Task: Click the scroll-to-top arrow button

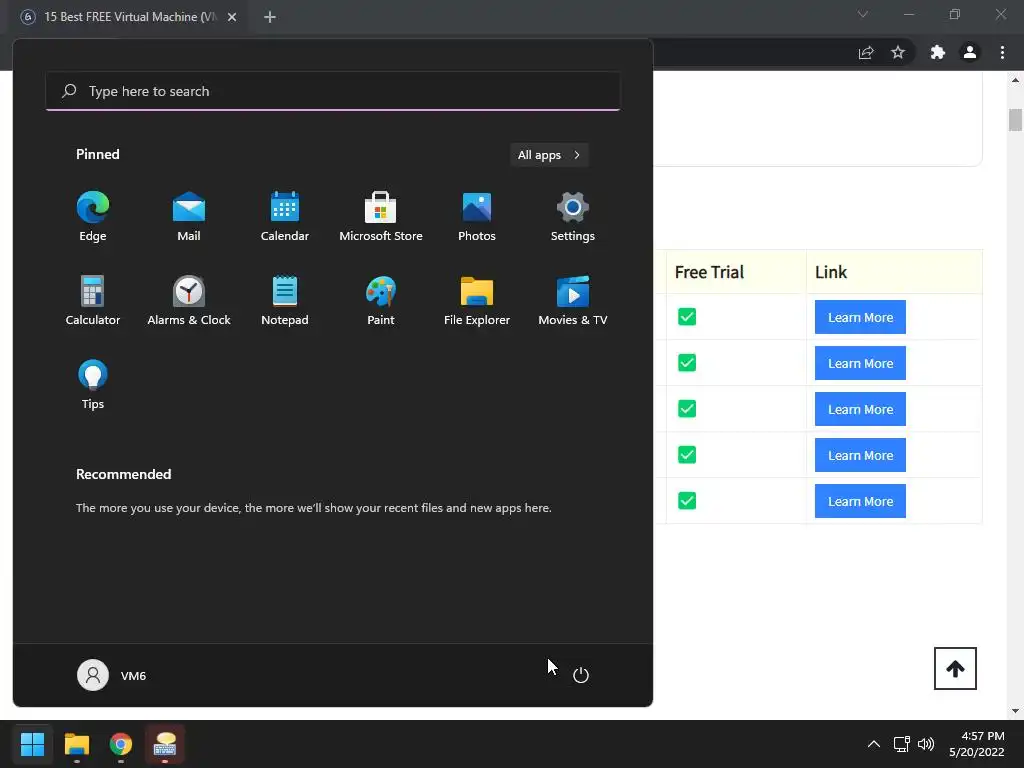Action: [955, 669]
